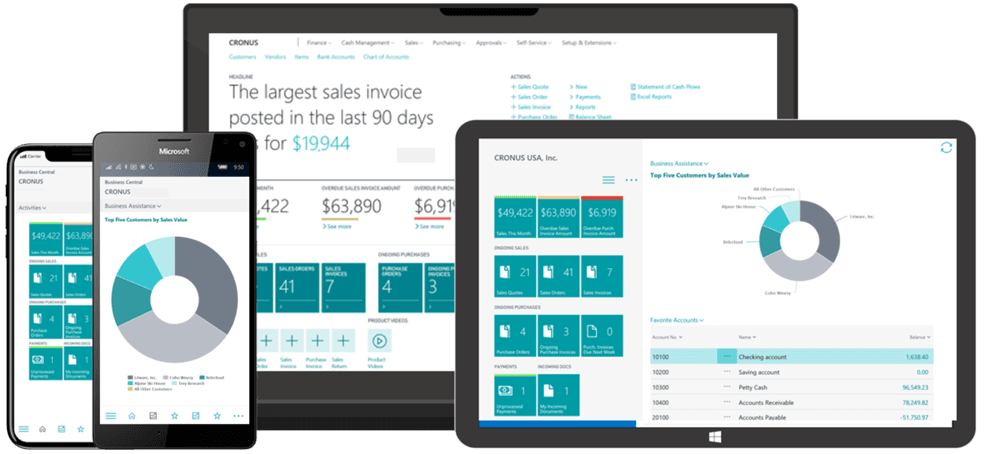This screenshot has width=986, height=454.
Task: Click the row dots for account 10100
Action: tap(727, 357)
